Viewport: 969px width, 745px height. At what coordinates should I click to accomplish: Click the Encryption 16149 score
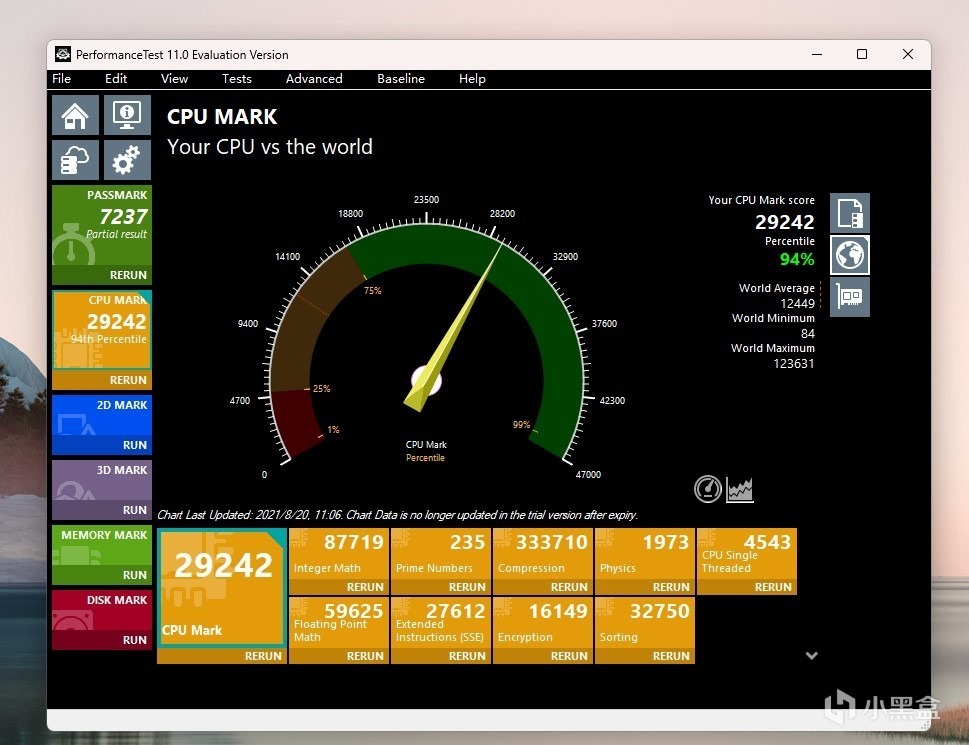pyautogui.click(x=558, y=611)
